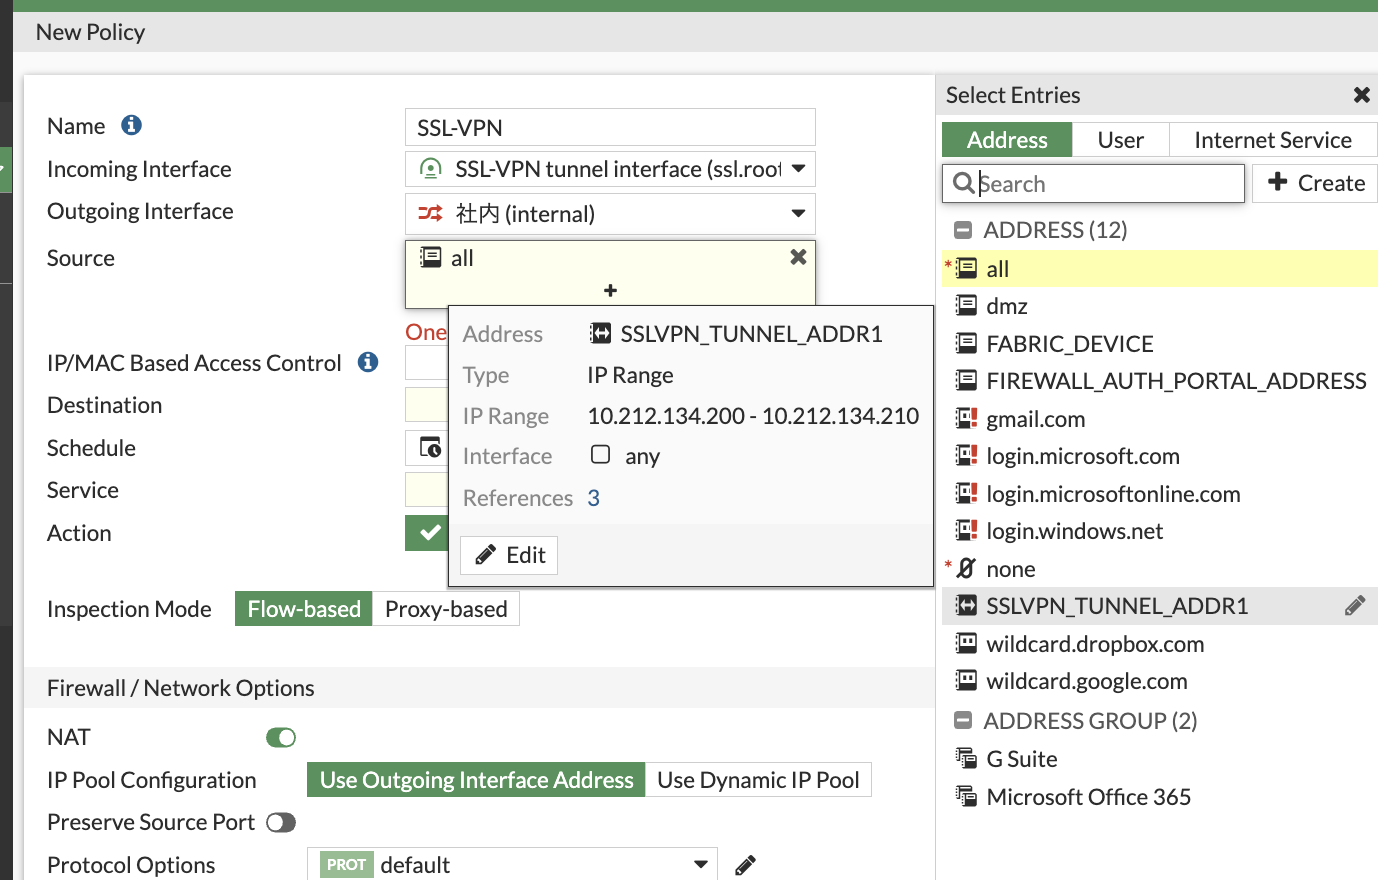Click the SSL-VPN tunnel interface icon
The height and width of the screenshot is (880, 1378).
[x=430, y=169]
